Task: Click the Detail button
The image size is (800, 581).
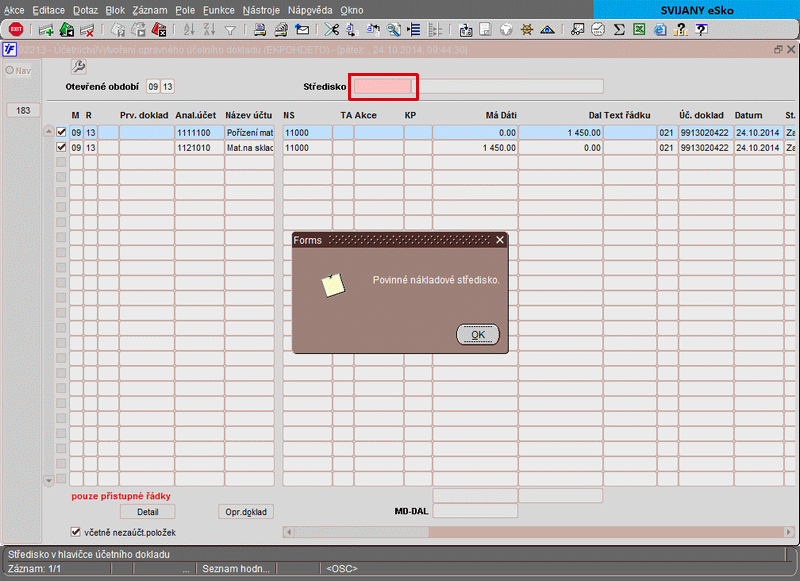Action: [x=148, y=512]
